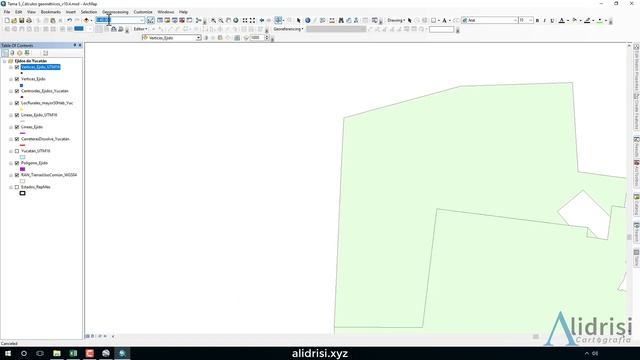Apply Underline text formatting
Screen dimensions: 640x360
(x=552, y=20)
